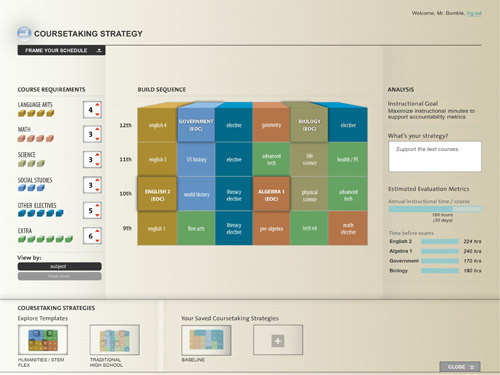This screenshot has height=375, width=500.
Task: Click the plus icon to add strategy
Action: tap(278, 341)
